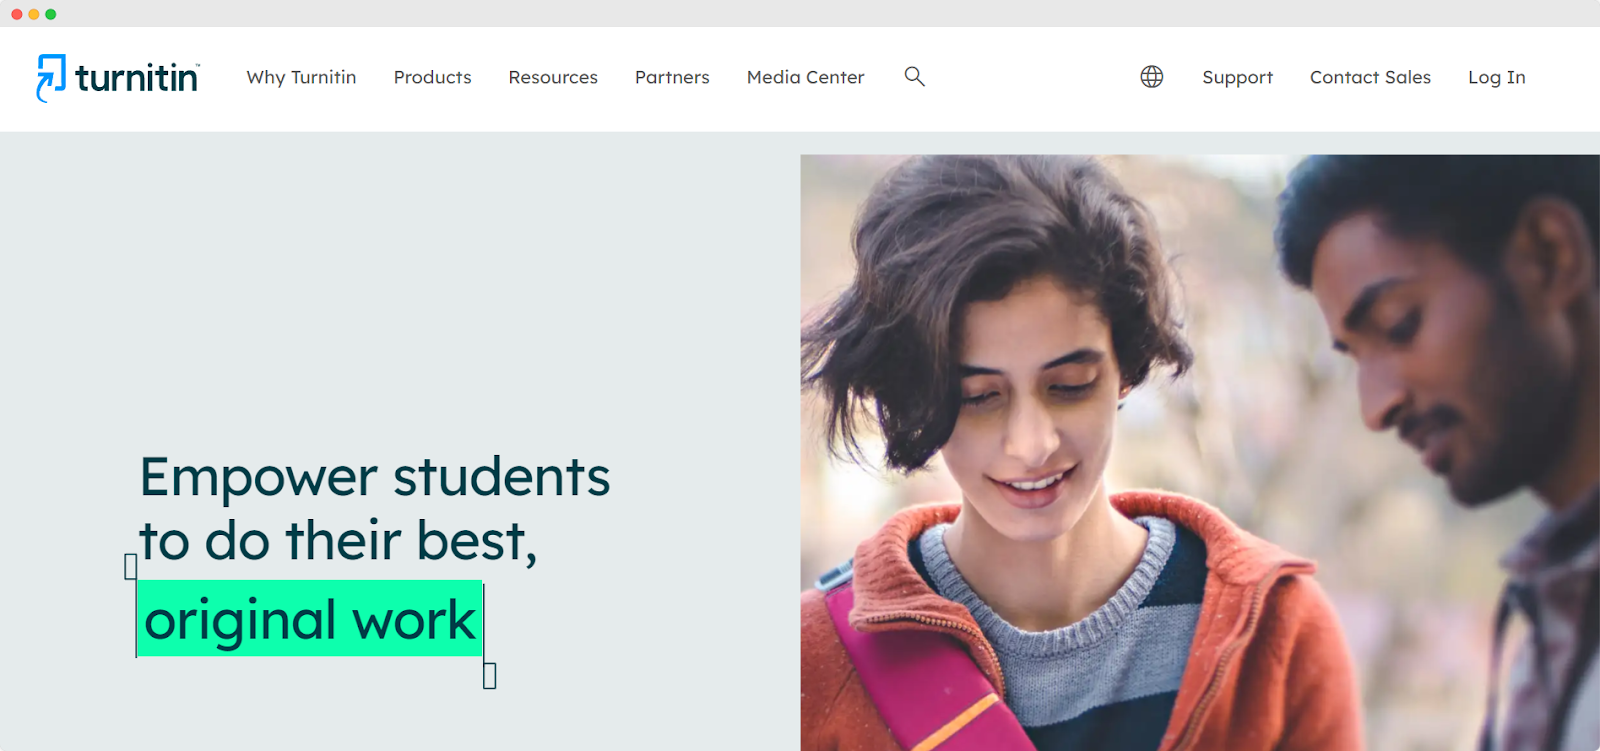
Task: Click the hero photo of students
Action: pyautogui.click(x=1200, y=452)
